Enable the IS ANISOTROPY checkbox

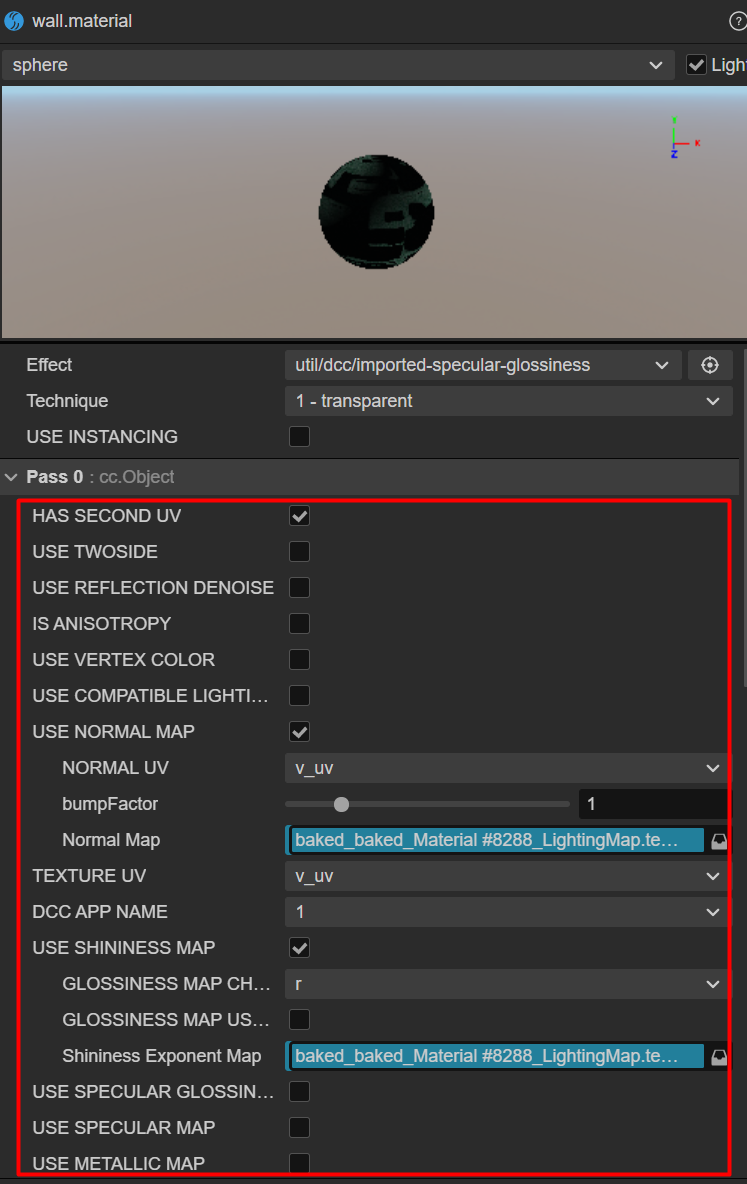click(299, 624)
